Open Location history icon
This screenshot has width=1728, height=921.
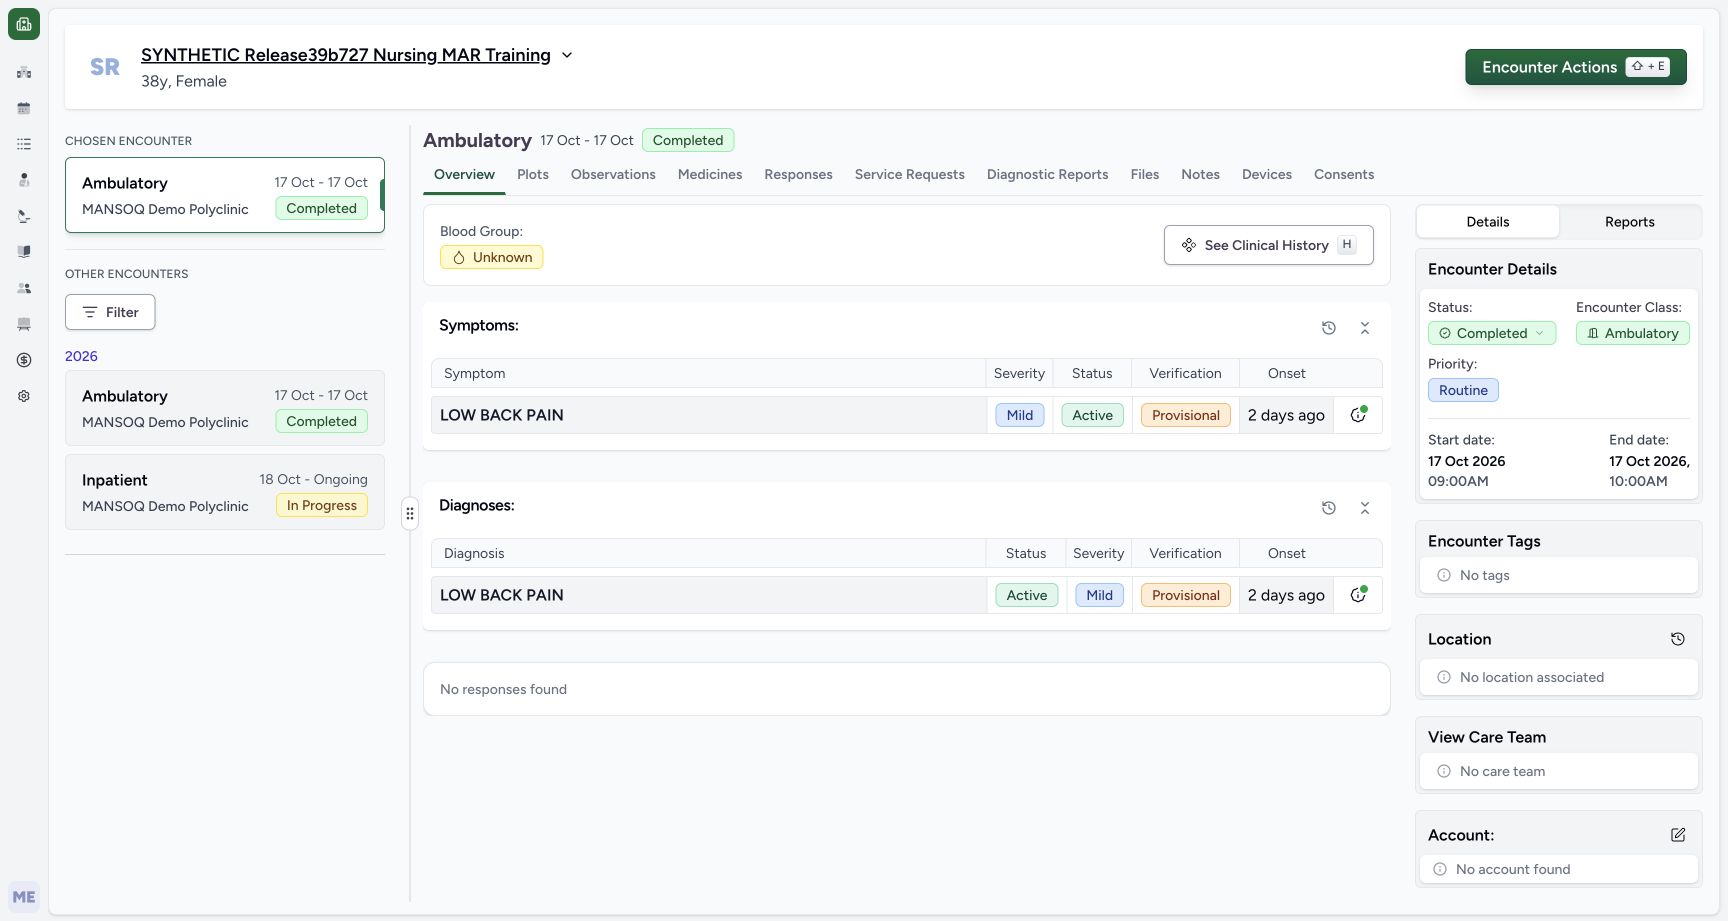click(1678, 639)
